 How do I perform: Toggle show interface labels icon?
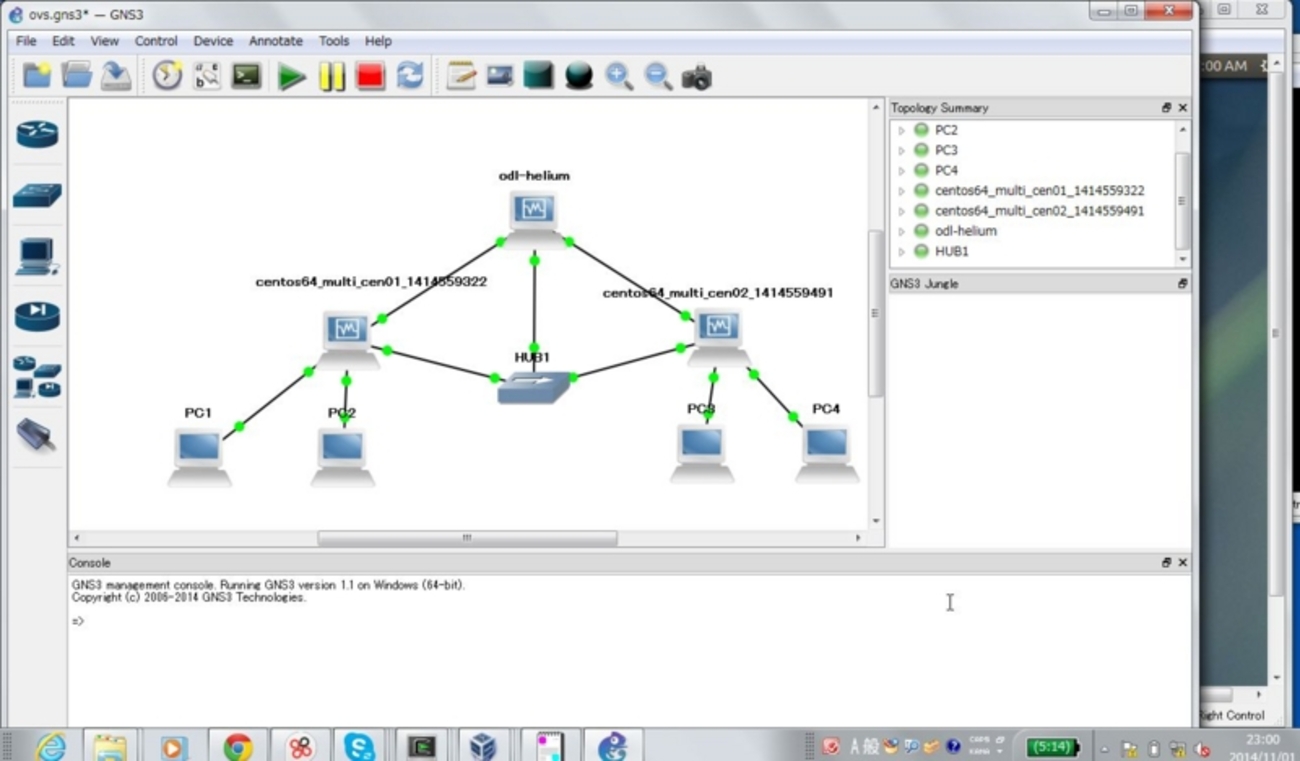pos(207,76)
